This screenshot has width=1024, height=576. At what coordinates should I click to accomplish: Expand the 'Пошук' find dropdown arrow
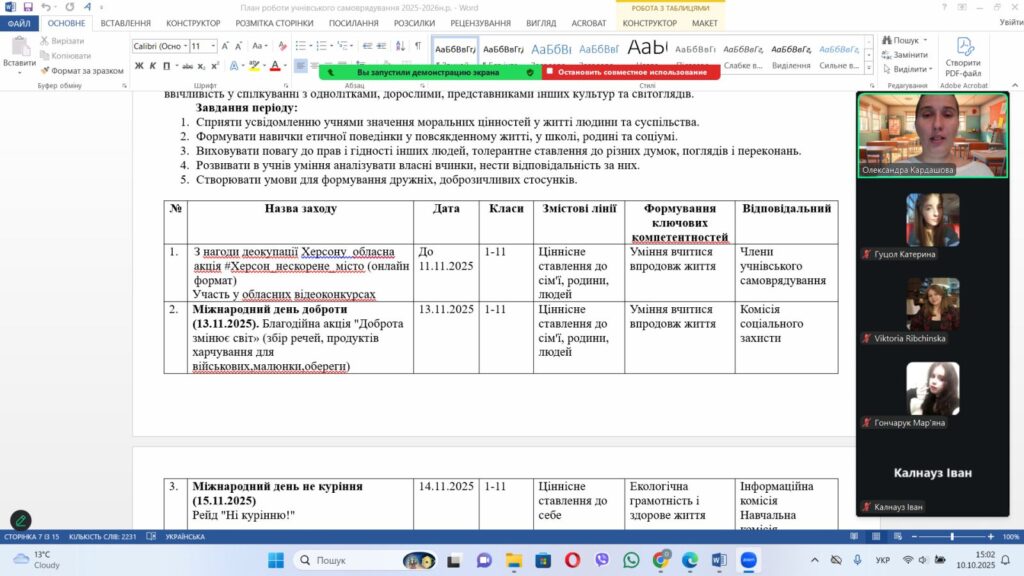click(x=927, y=41)
